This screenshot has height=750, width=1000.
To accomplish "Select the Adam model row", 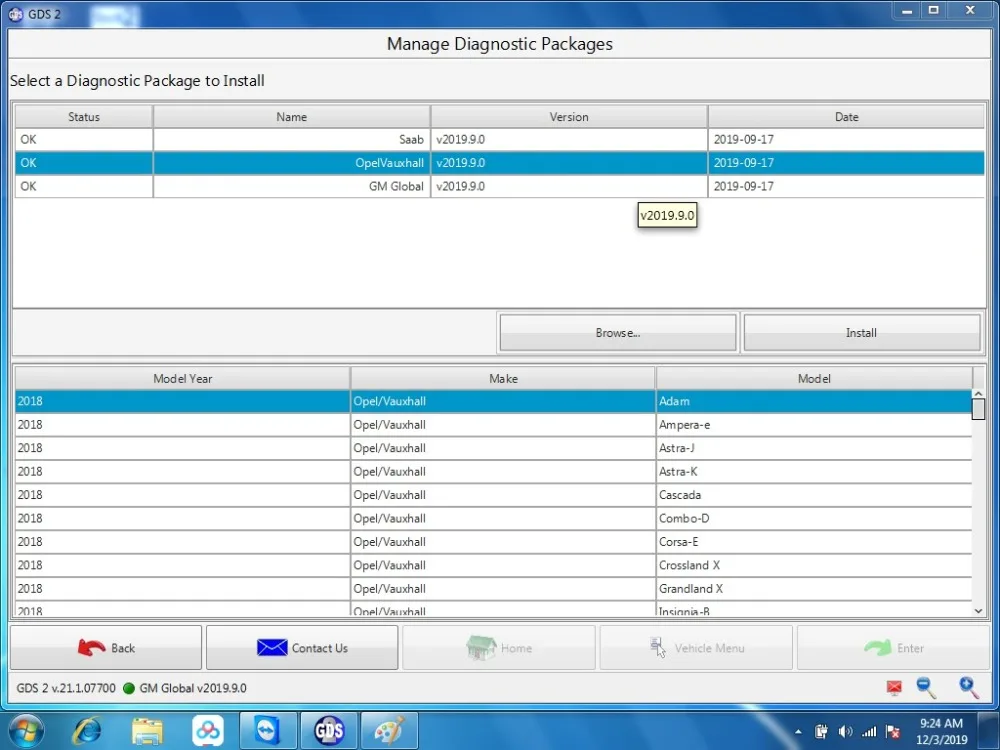I will click(x=493, y=401).
